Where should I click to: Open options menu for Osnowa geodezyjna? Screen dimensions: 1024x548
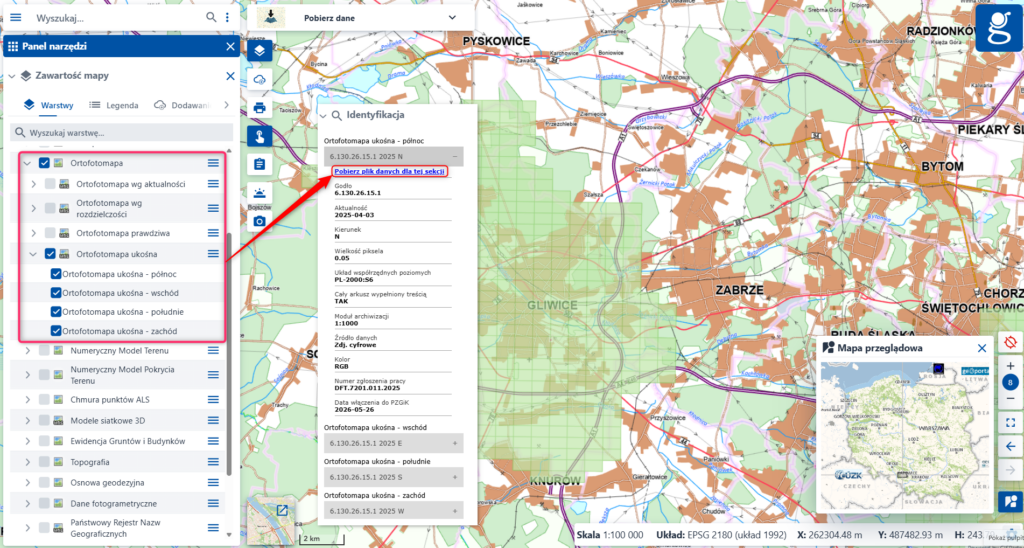coord(213,483)
